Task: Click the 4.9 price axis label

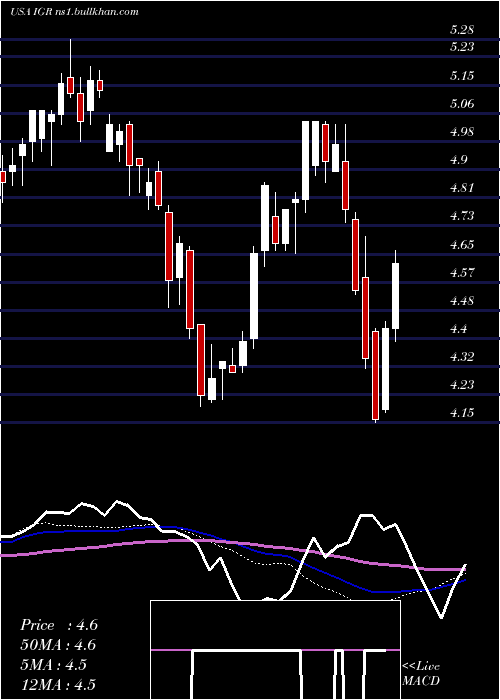Action: point(458,160)
